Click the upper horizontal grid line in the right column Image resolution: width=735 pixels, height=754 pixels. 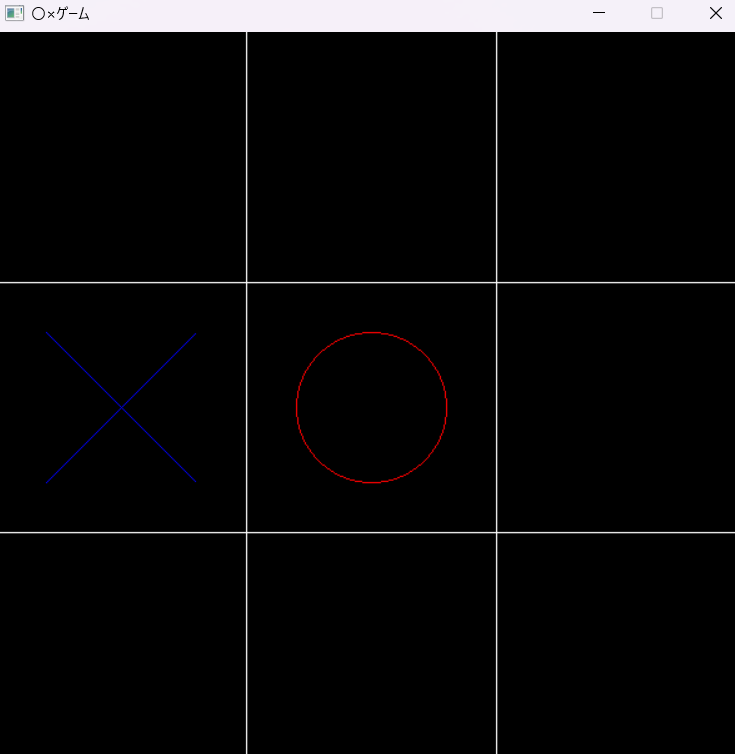(616, 282)
